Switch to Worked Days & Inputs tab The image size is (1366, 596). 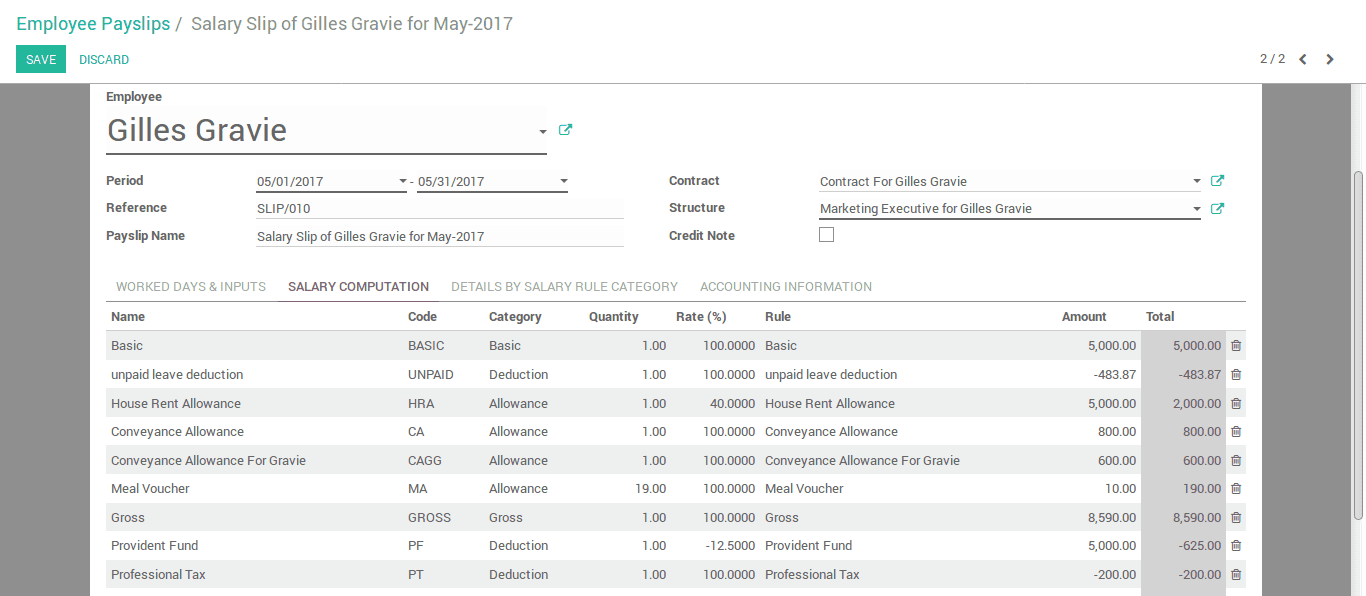pos(191,287)
